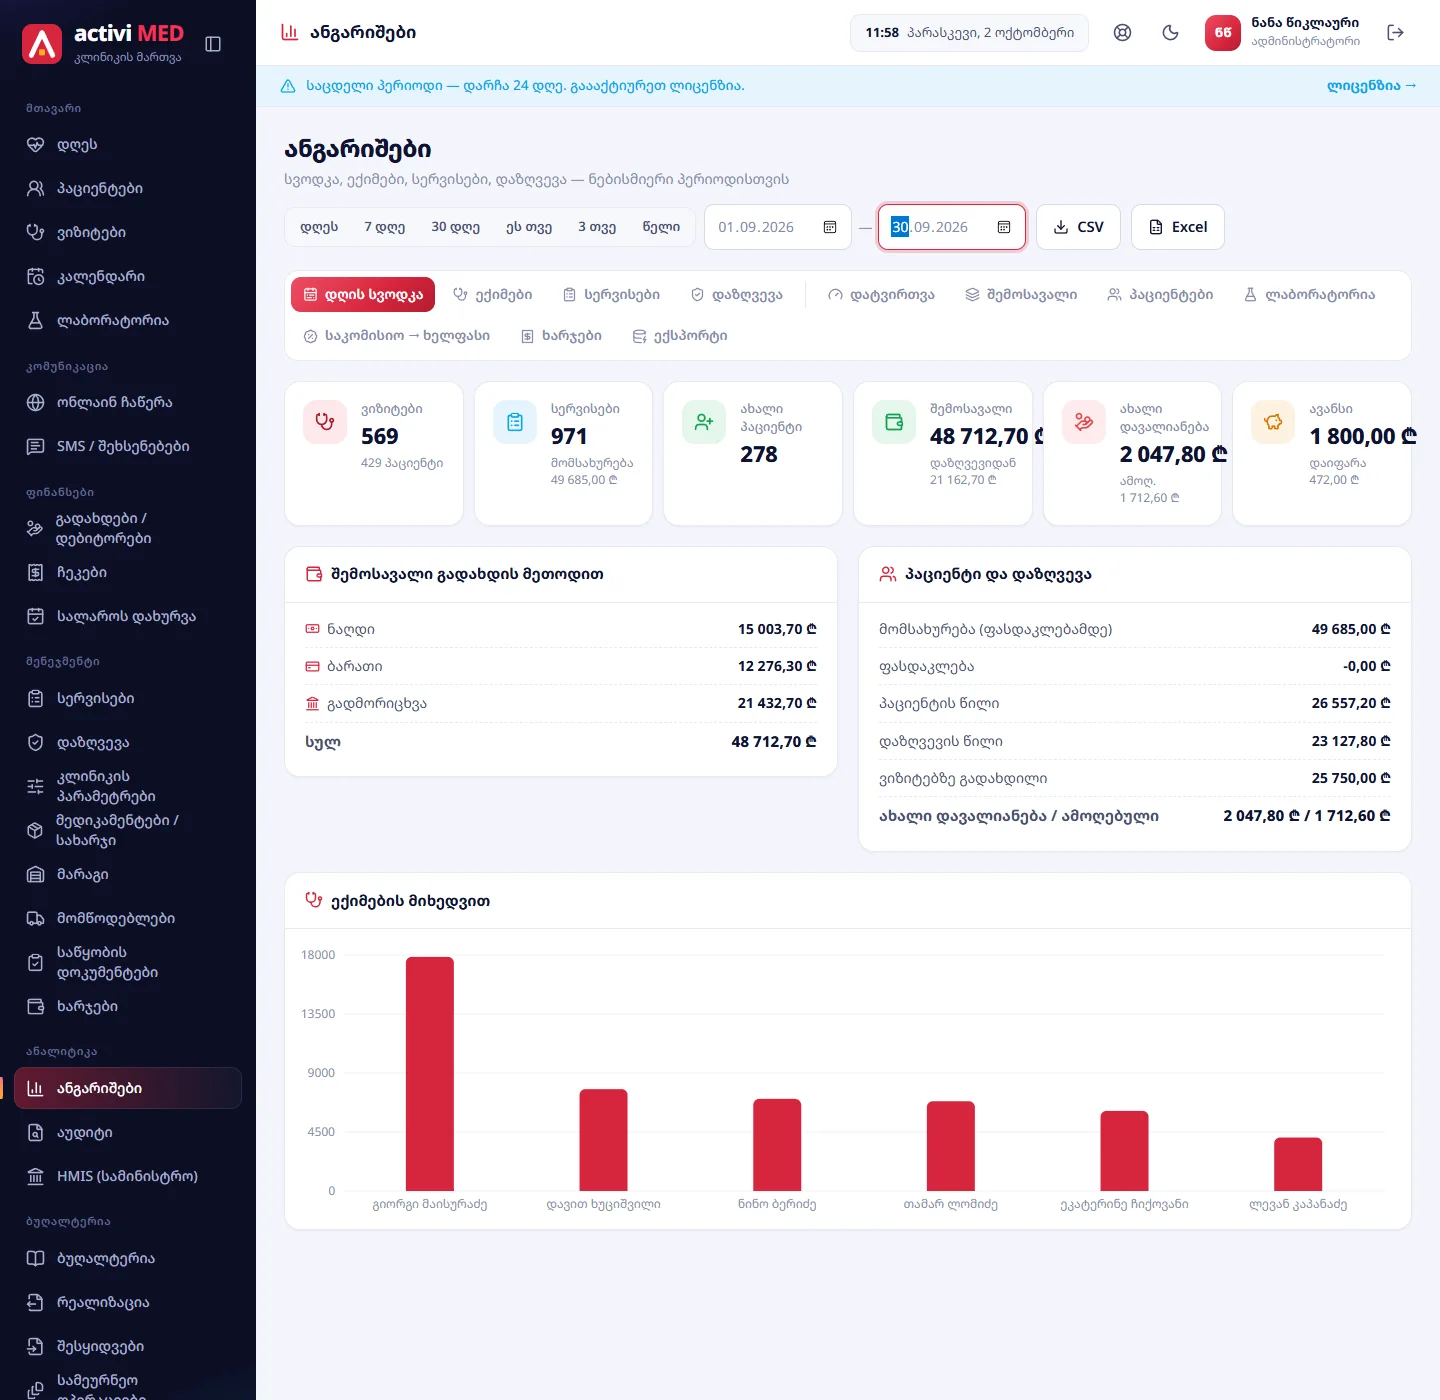Click the მარაგი warehouse icon in sidebar
The width and height of the screenshot is (1440, 1400).
tap(35, 874)
